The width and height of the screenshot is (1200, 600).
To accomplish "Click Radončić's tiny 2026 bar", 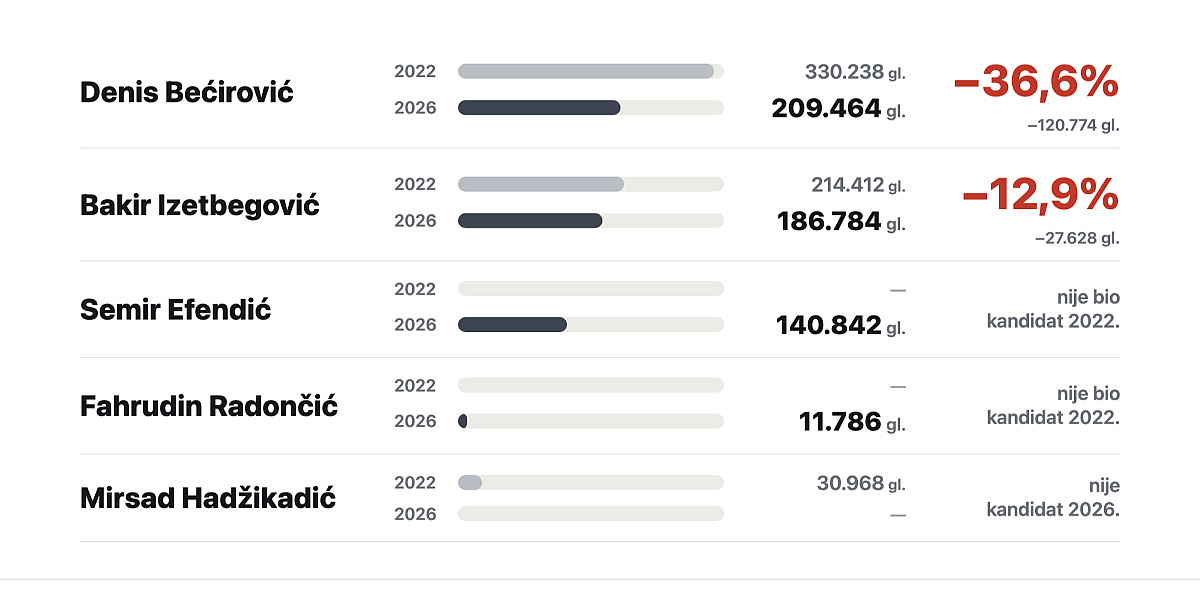I will 463,421.
